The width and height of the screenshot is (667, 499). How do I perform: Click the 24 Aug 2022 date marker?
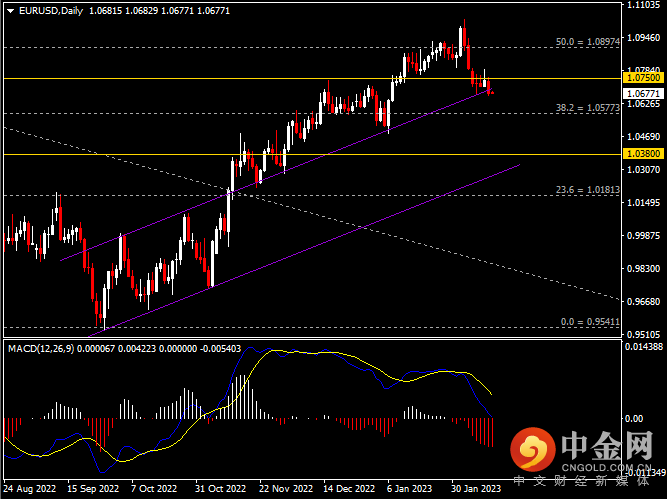tap(30, 491)
